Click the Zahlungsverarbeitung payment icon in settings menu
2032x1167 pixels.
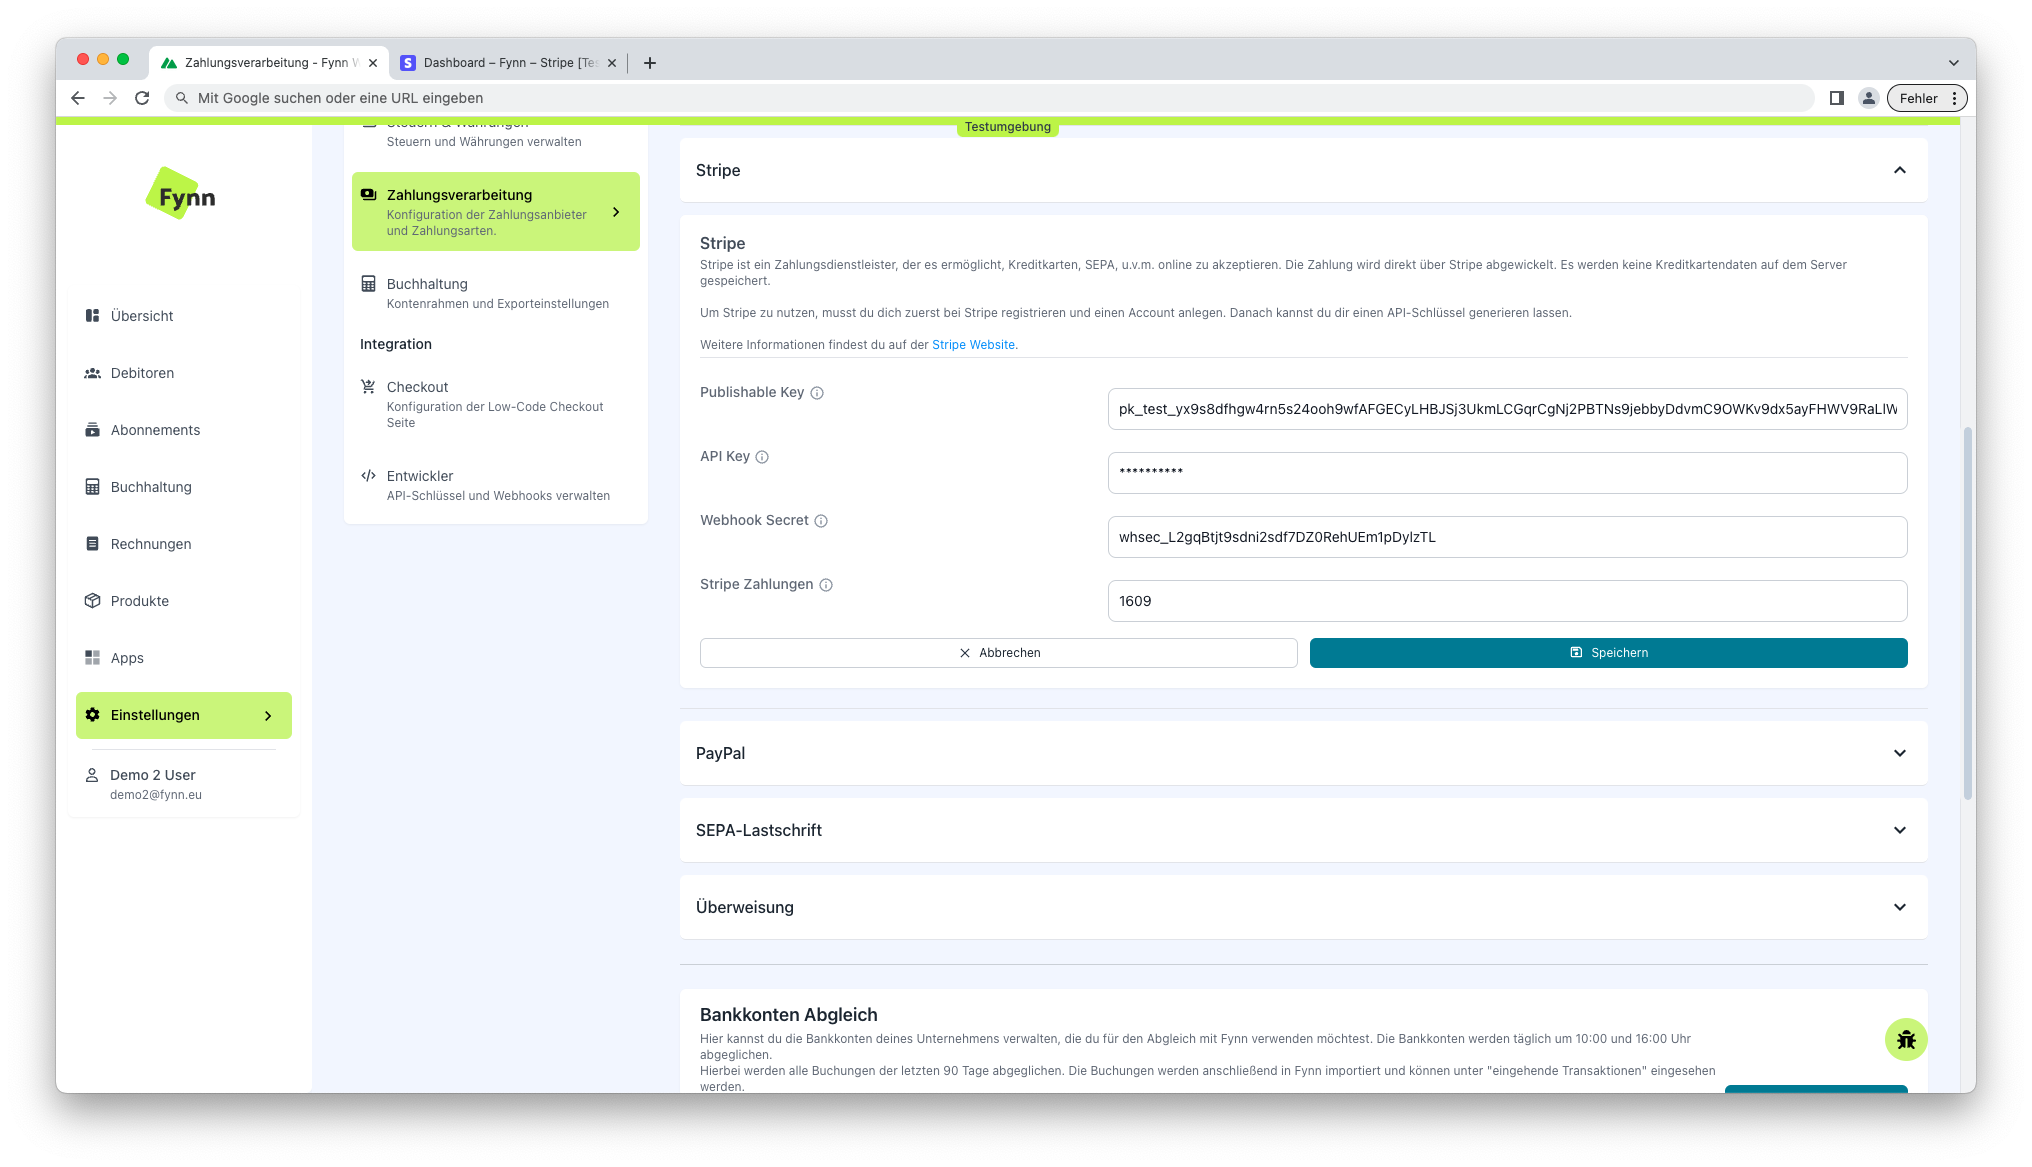click(x=368, y=195)
